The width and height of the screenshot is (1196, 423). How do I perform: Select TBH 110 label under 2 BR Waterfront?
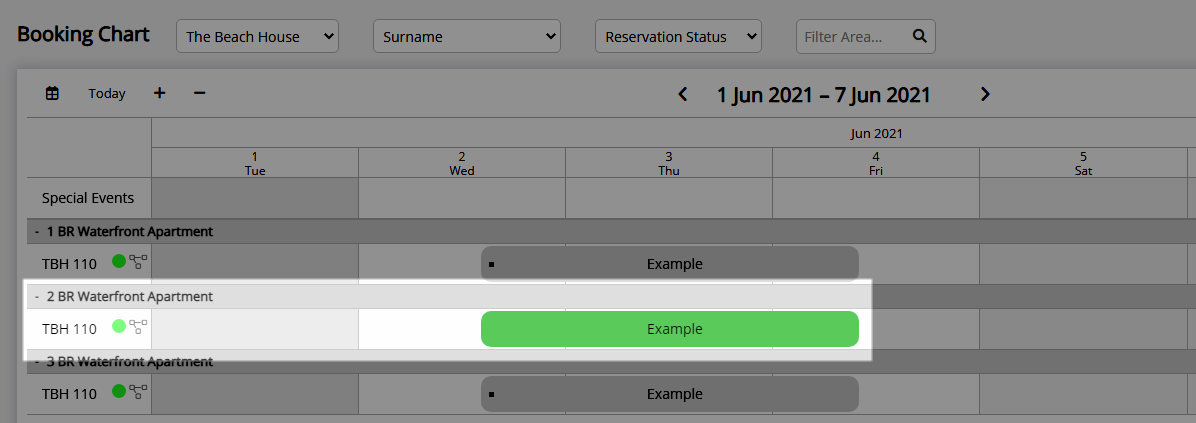[x=69, y=329]
